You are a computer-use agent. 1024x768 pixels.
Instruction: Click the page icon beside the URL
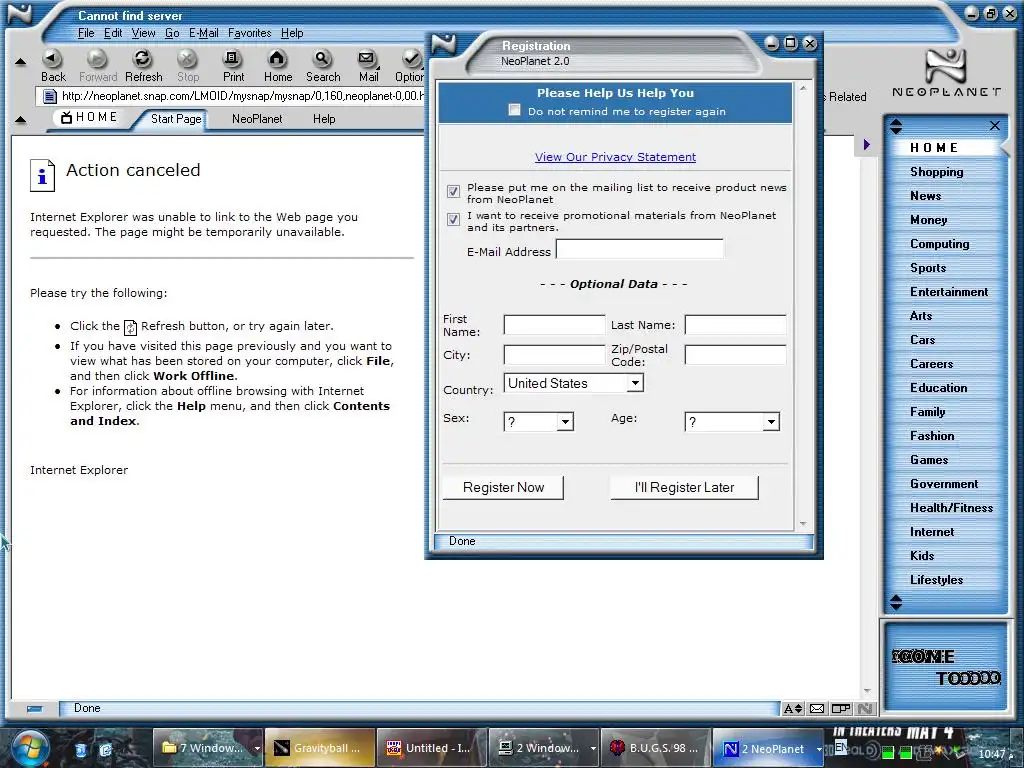point(50,97)
